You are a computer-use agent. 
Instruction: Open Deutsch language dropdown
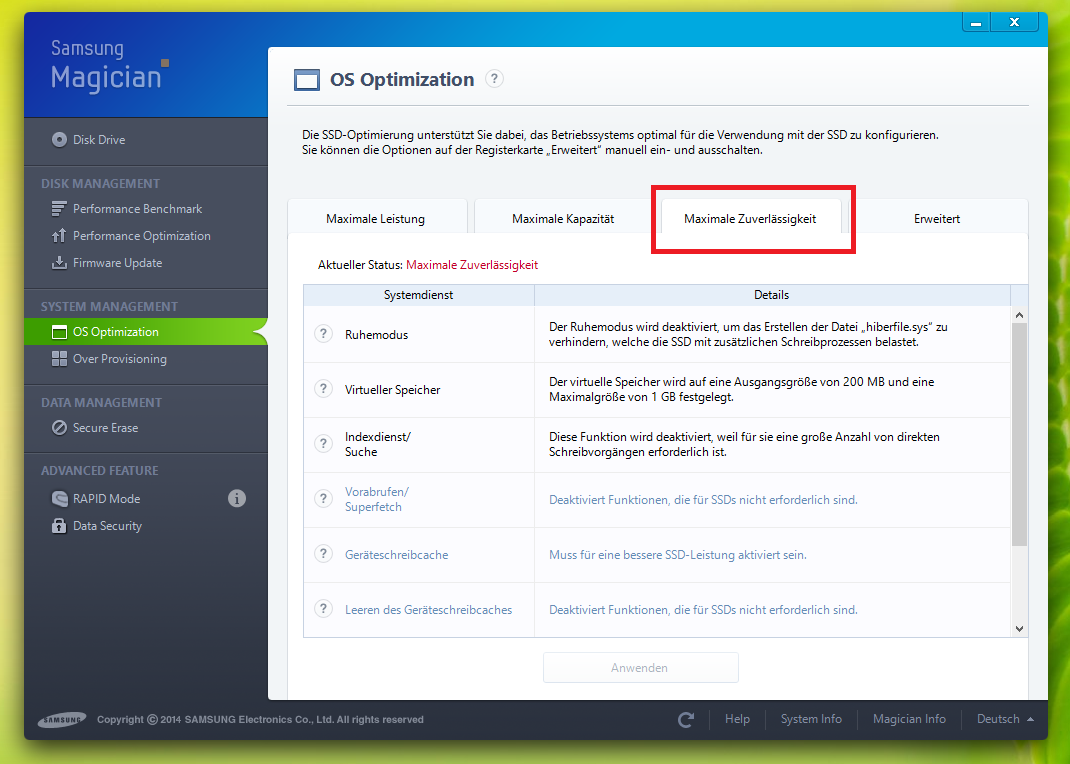coord(1004,719)
